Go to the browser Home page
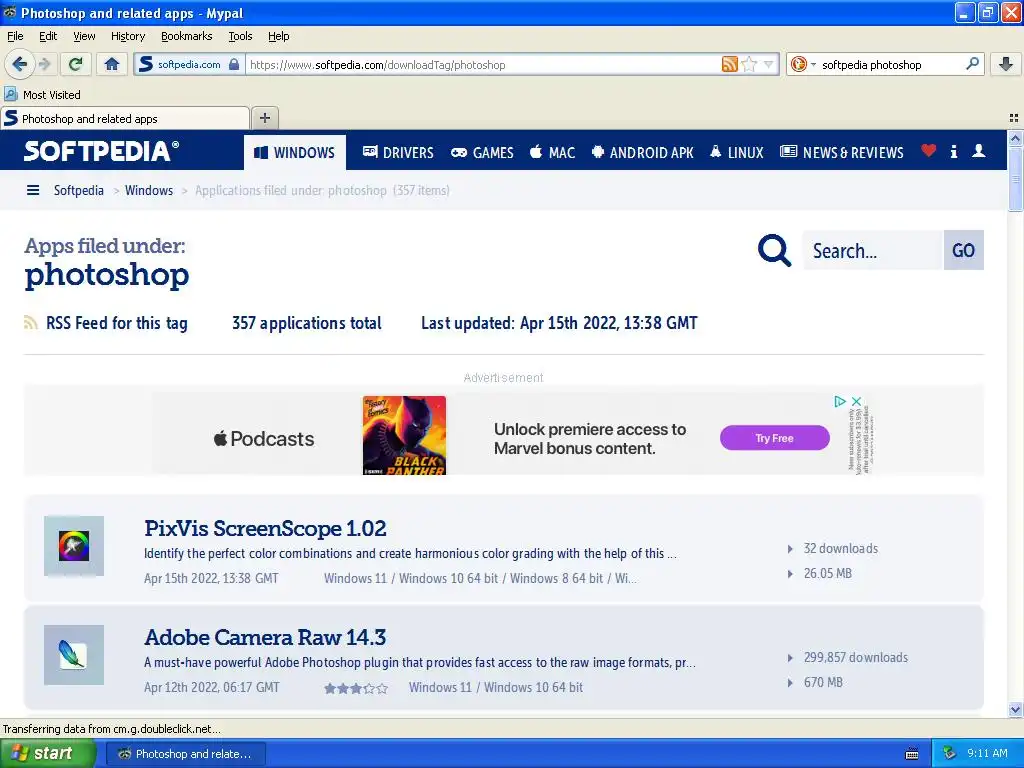This screenshot has width=1024, height=768. point(112,64)
